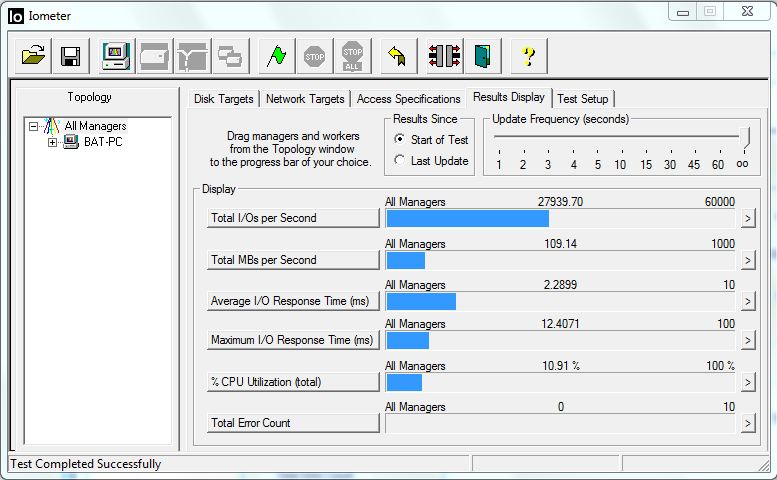The image size is (777, 480).
Task: Close the Iometer window
Action: coord(747,11)
